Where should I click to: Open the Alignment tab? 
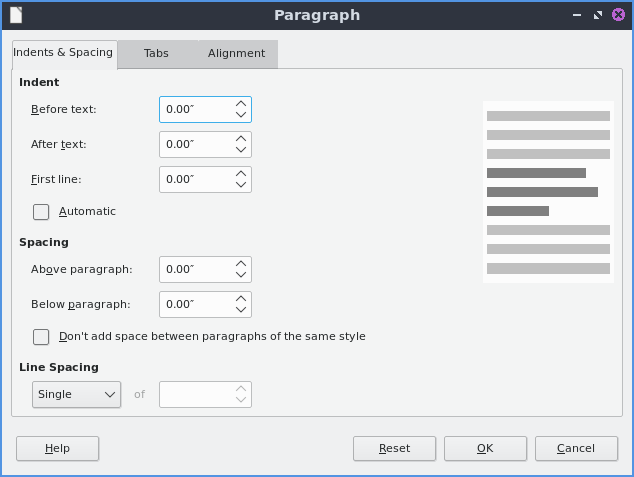pyautogui.click(x=236, y=54)
